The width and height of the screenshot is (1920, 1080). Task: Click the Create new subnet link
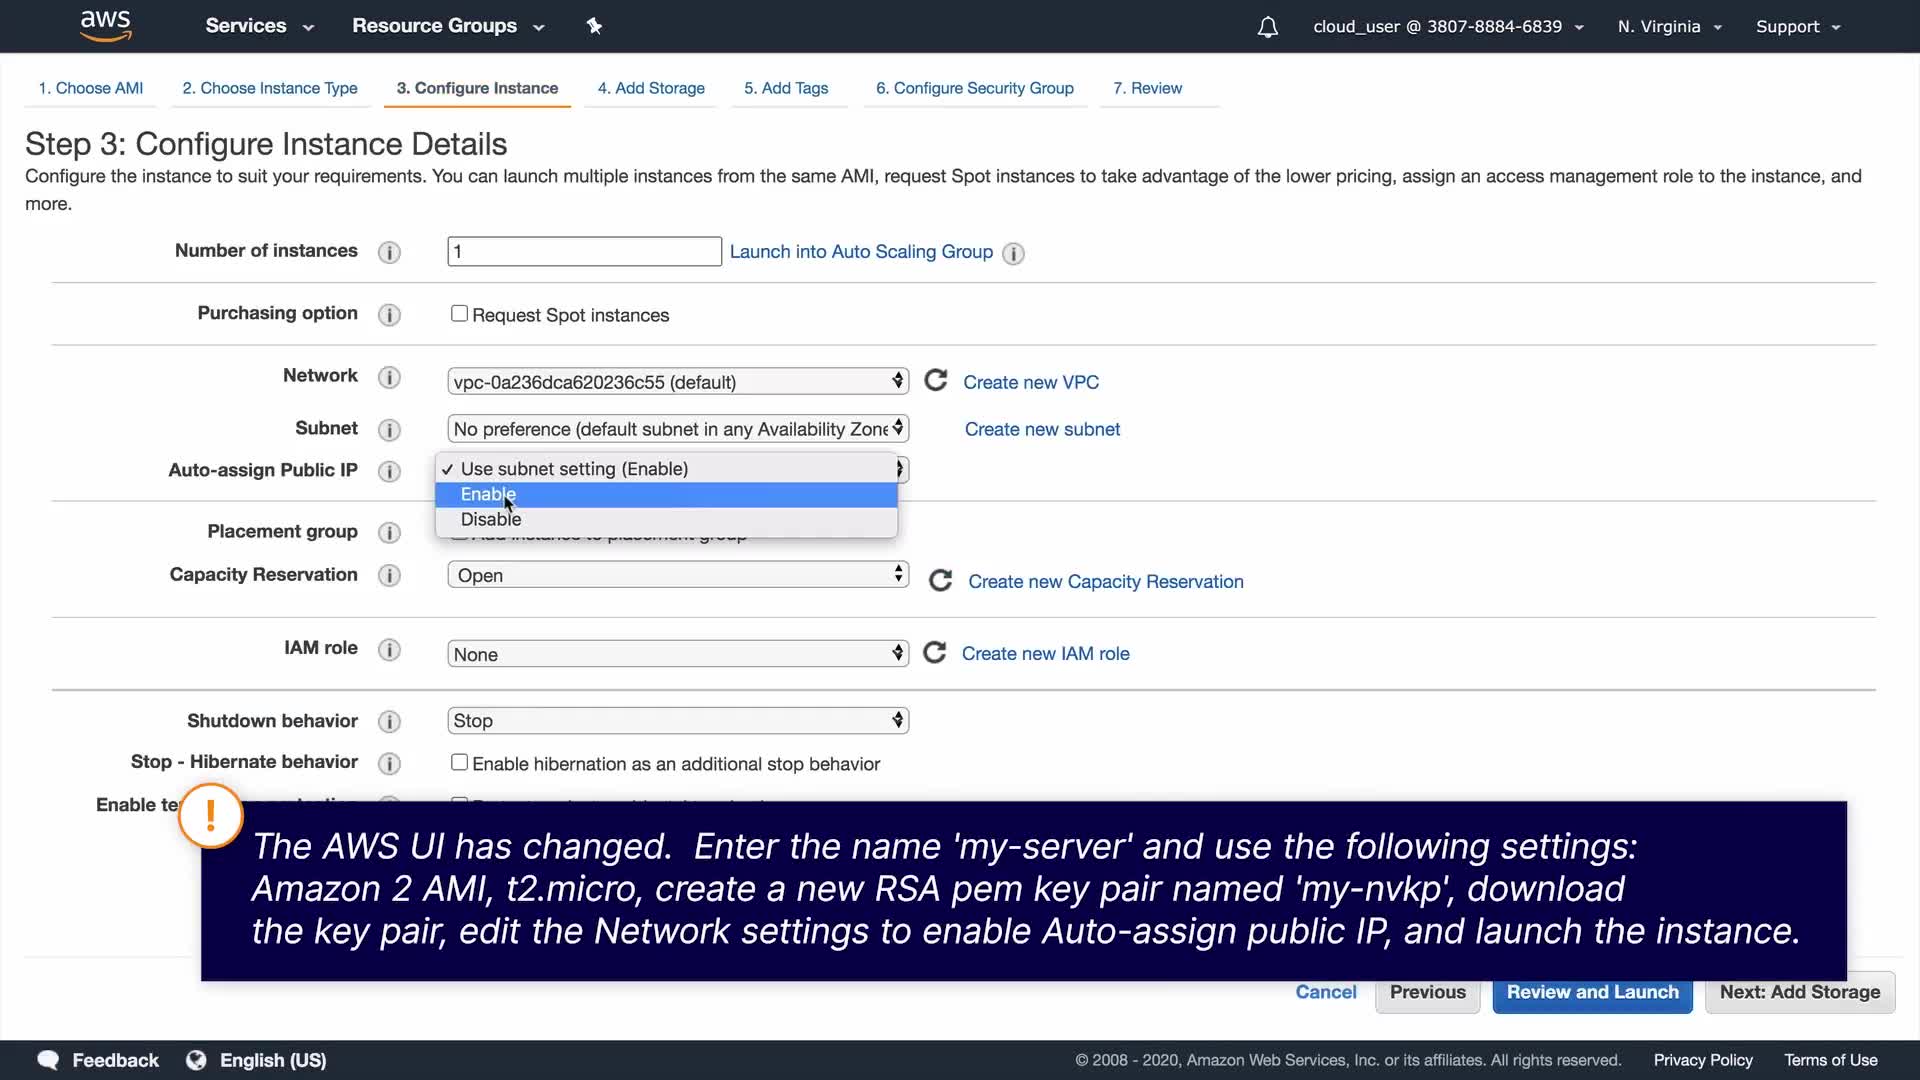1042,429
